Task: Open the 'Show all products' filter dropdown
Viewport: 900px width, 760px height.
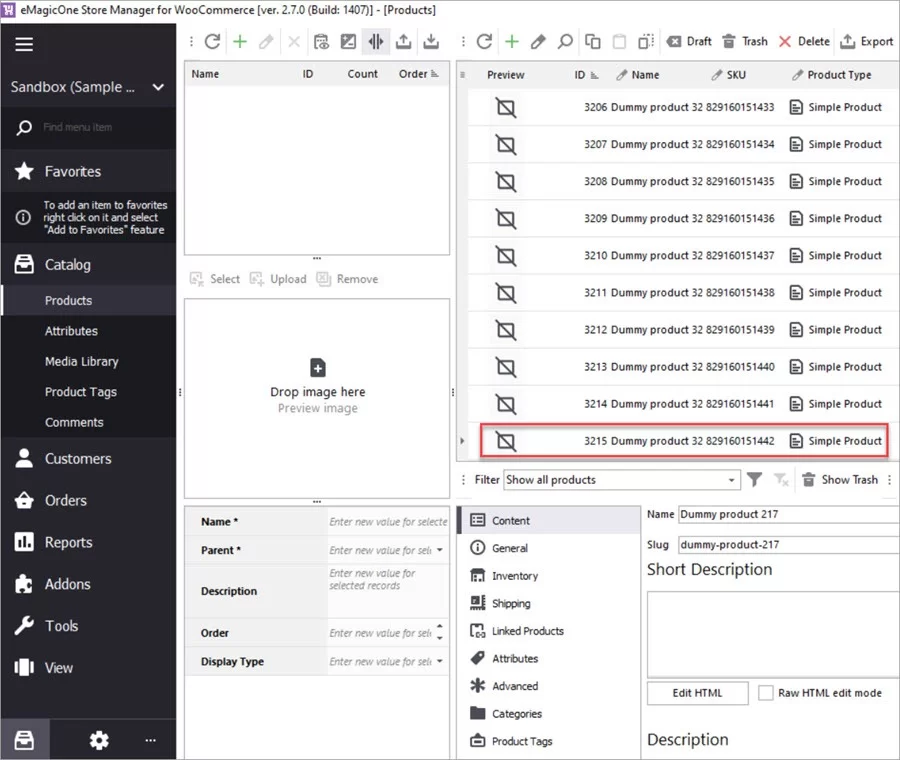Action: pyautogui.click(x=620, y=479)
